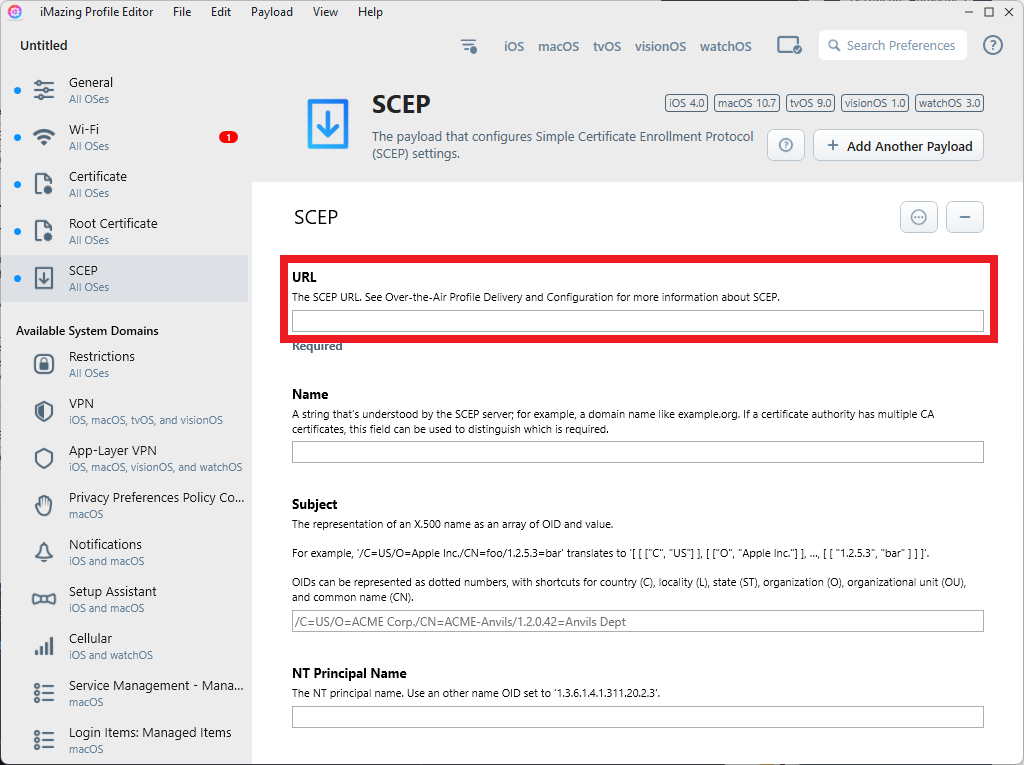This screenshot has width=1024, height=765.
Task: Add the Setup Assistant icon domain
Action: [x=44, y=599]
